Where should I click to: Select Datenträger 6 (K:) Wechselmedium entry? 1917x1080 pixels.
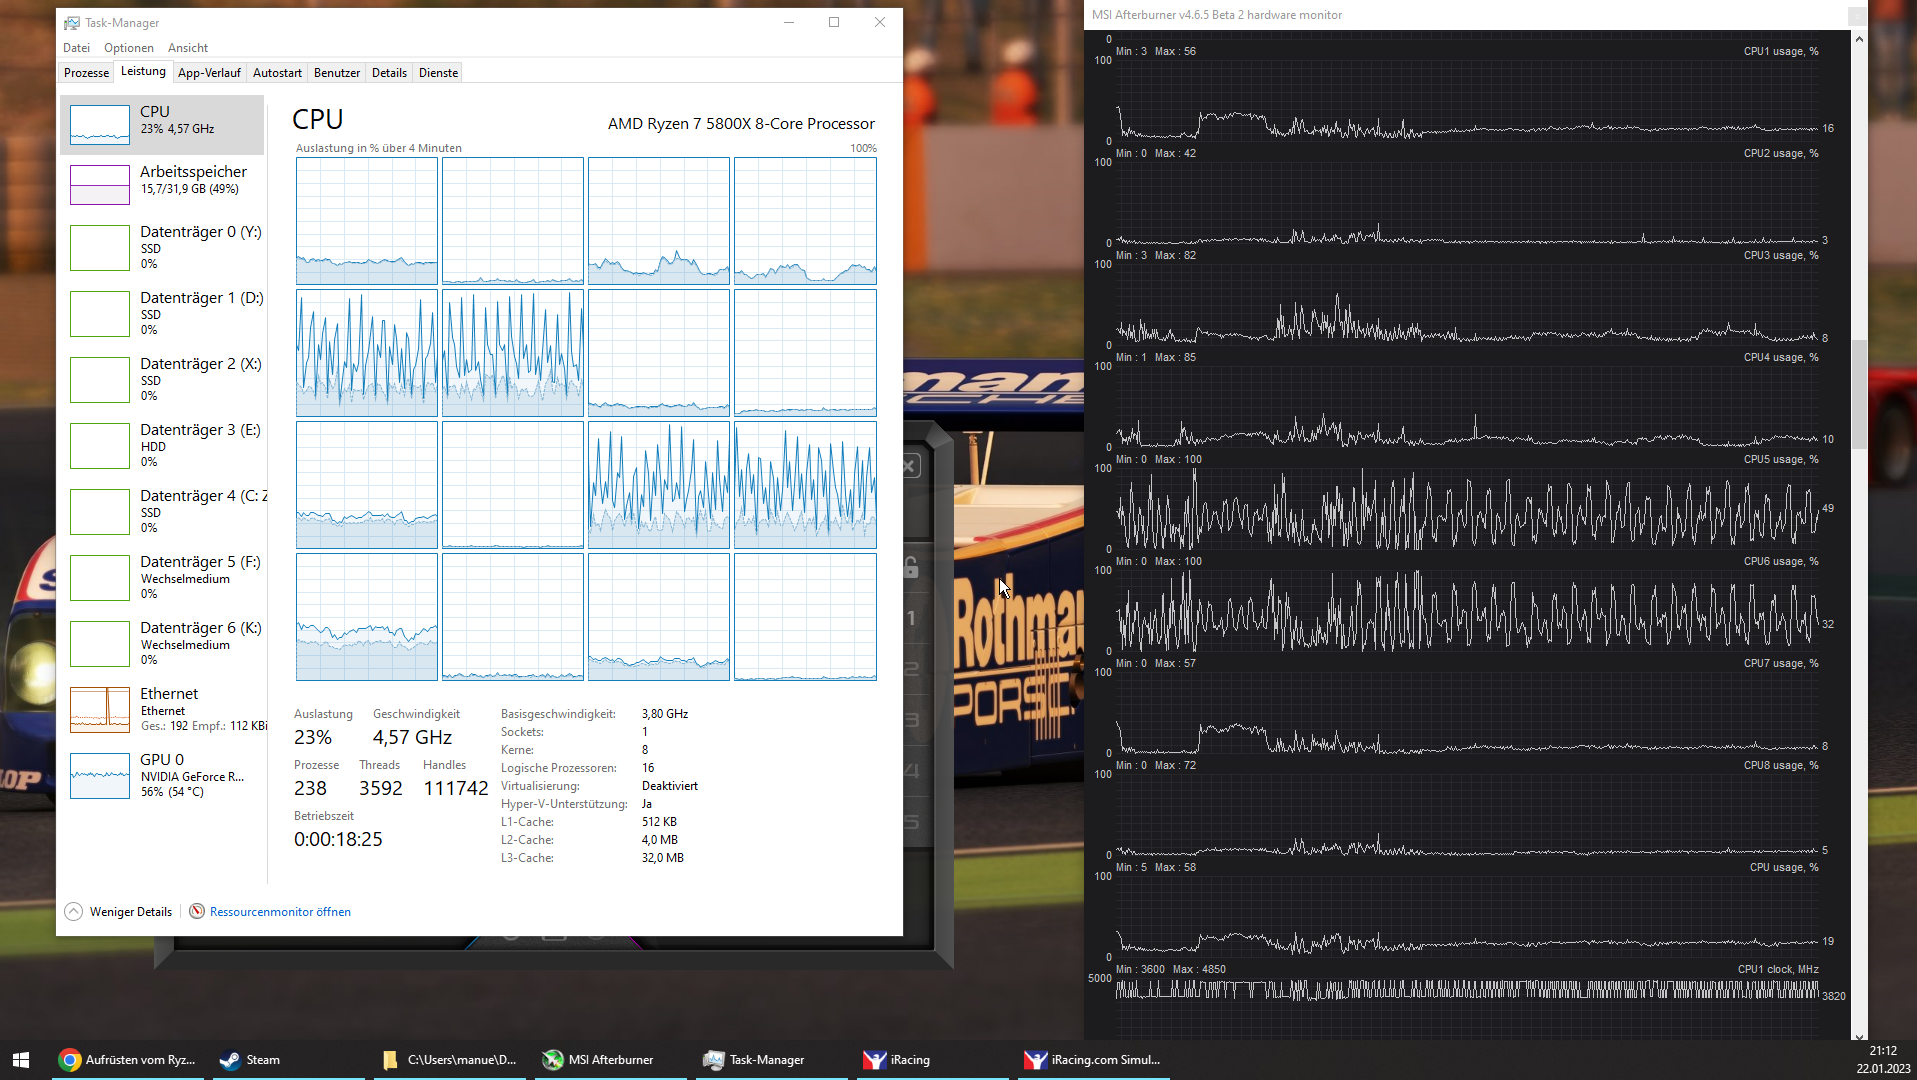tap(162, 643)
